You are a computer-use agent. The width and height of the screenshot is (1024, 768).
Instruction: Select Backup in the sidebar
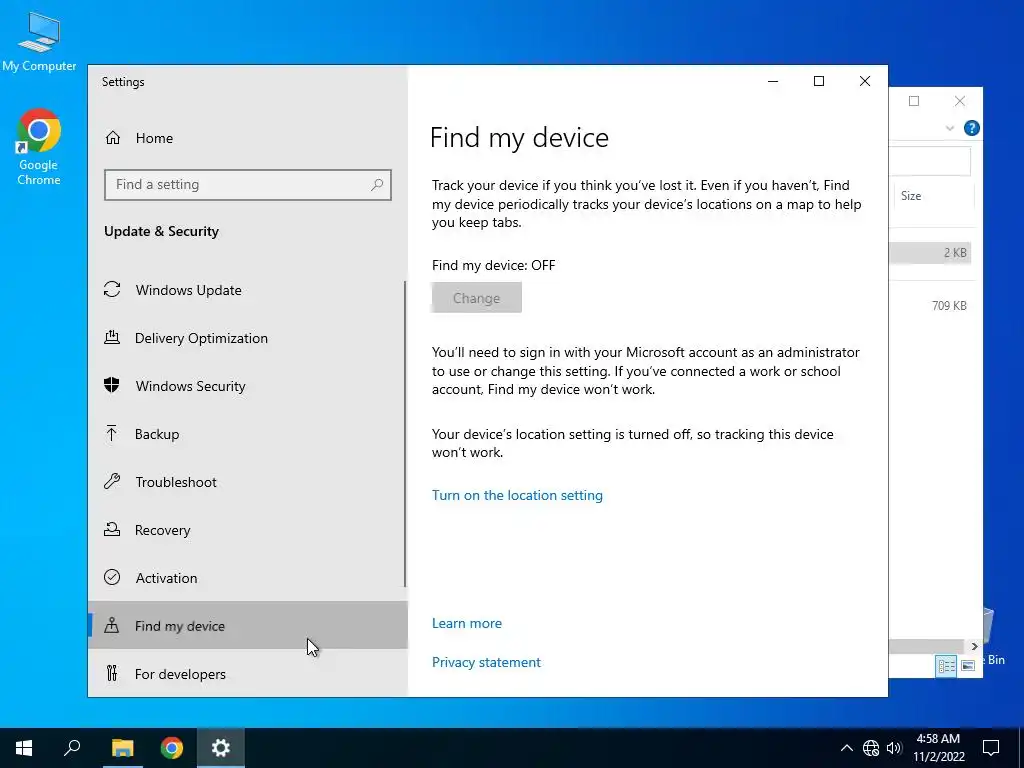(247, 434)
